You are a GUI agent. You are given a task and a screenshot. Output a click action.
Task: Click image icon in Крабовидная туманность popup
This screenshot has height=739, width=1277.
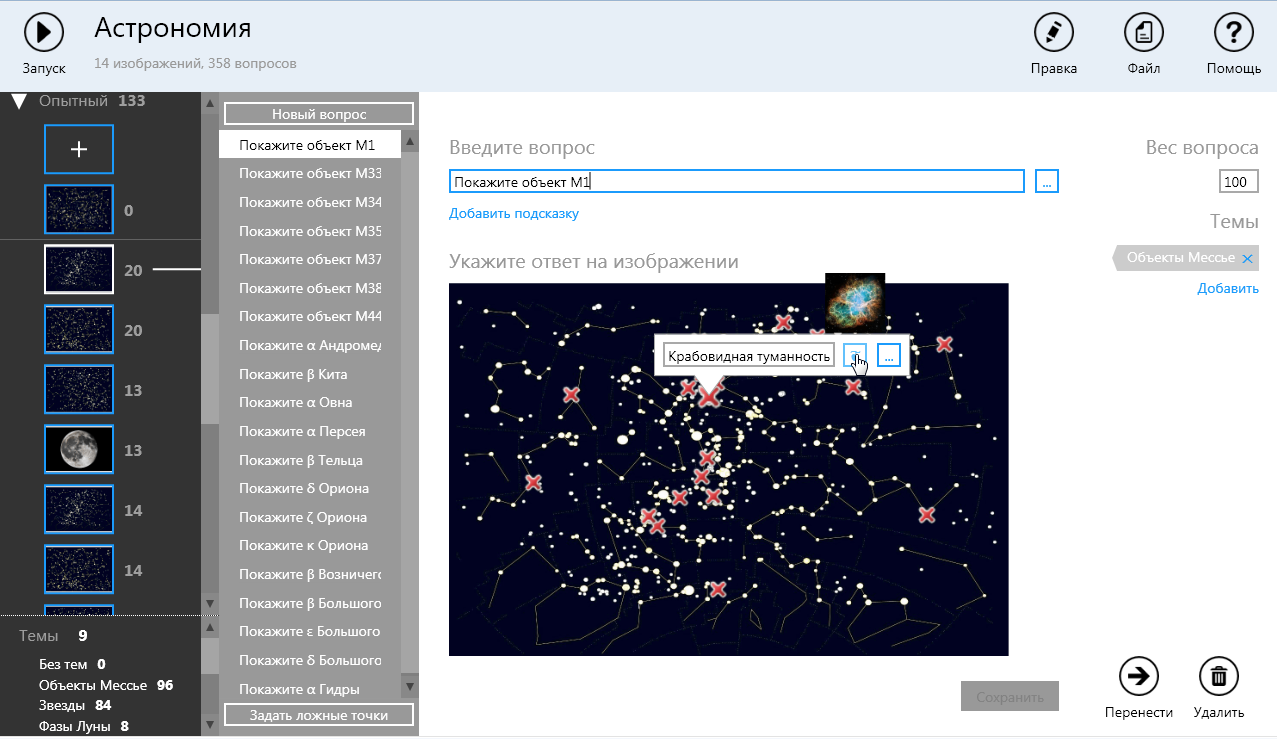(855, 355)
